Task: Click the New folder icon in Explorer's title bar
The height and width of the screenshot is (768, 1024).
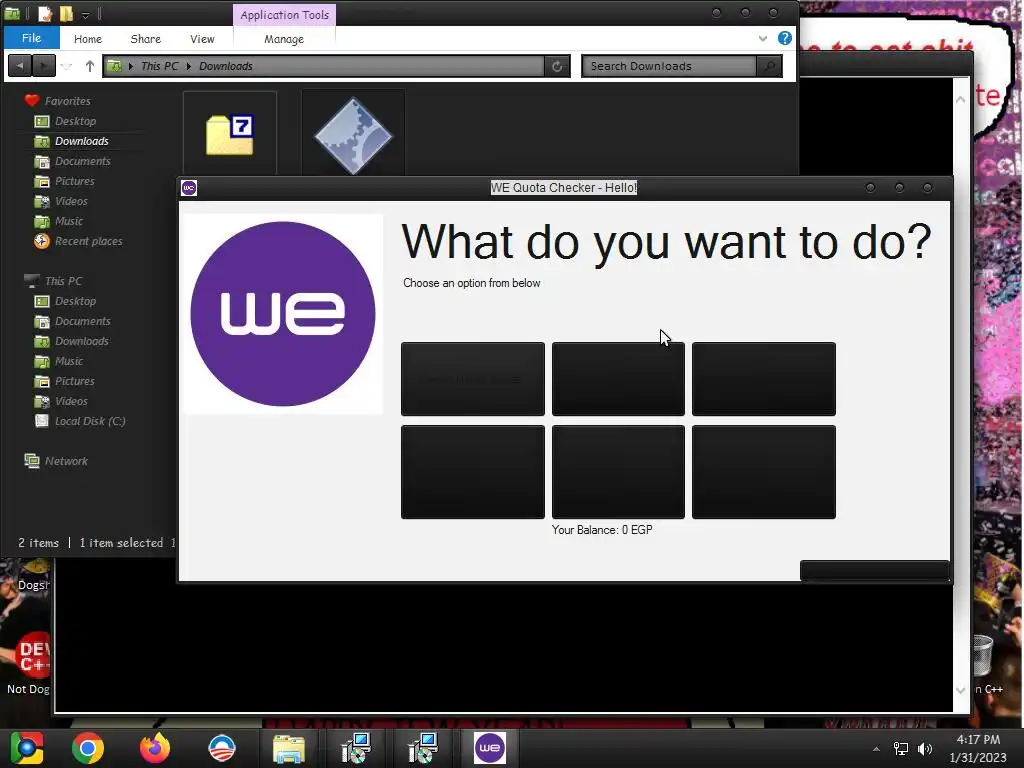Action: tap(66, 13)
